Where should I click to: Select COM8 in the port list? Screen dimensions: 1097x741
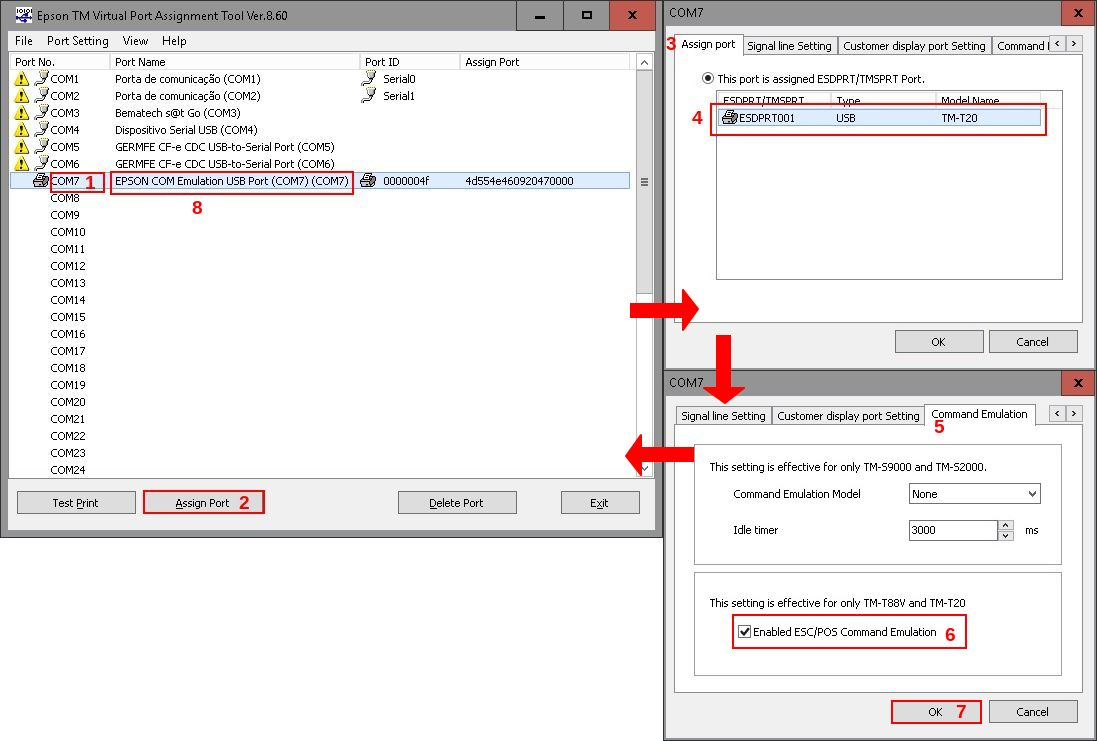(x=65, y=198)
